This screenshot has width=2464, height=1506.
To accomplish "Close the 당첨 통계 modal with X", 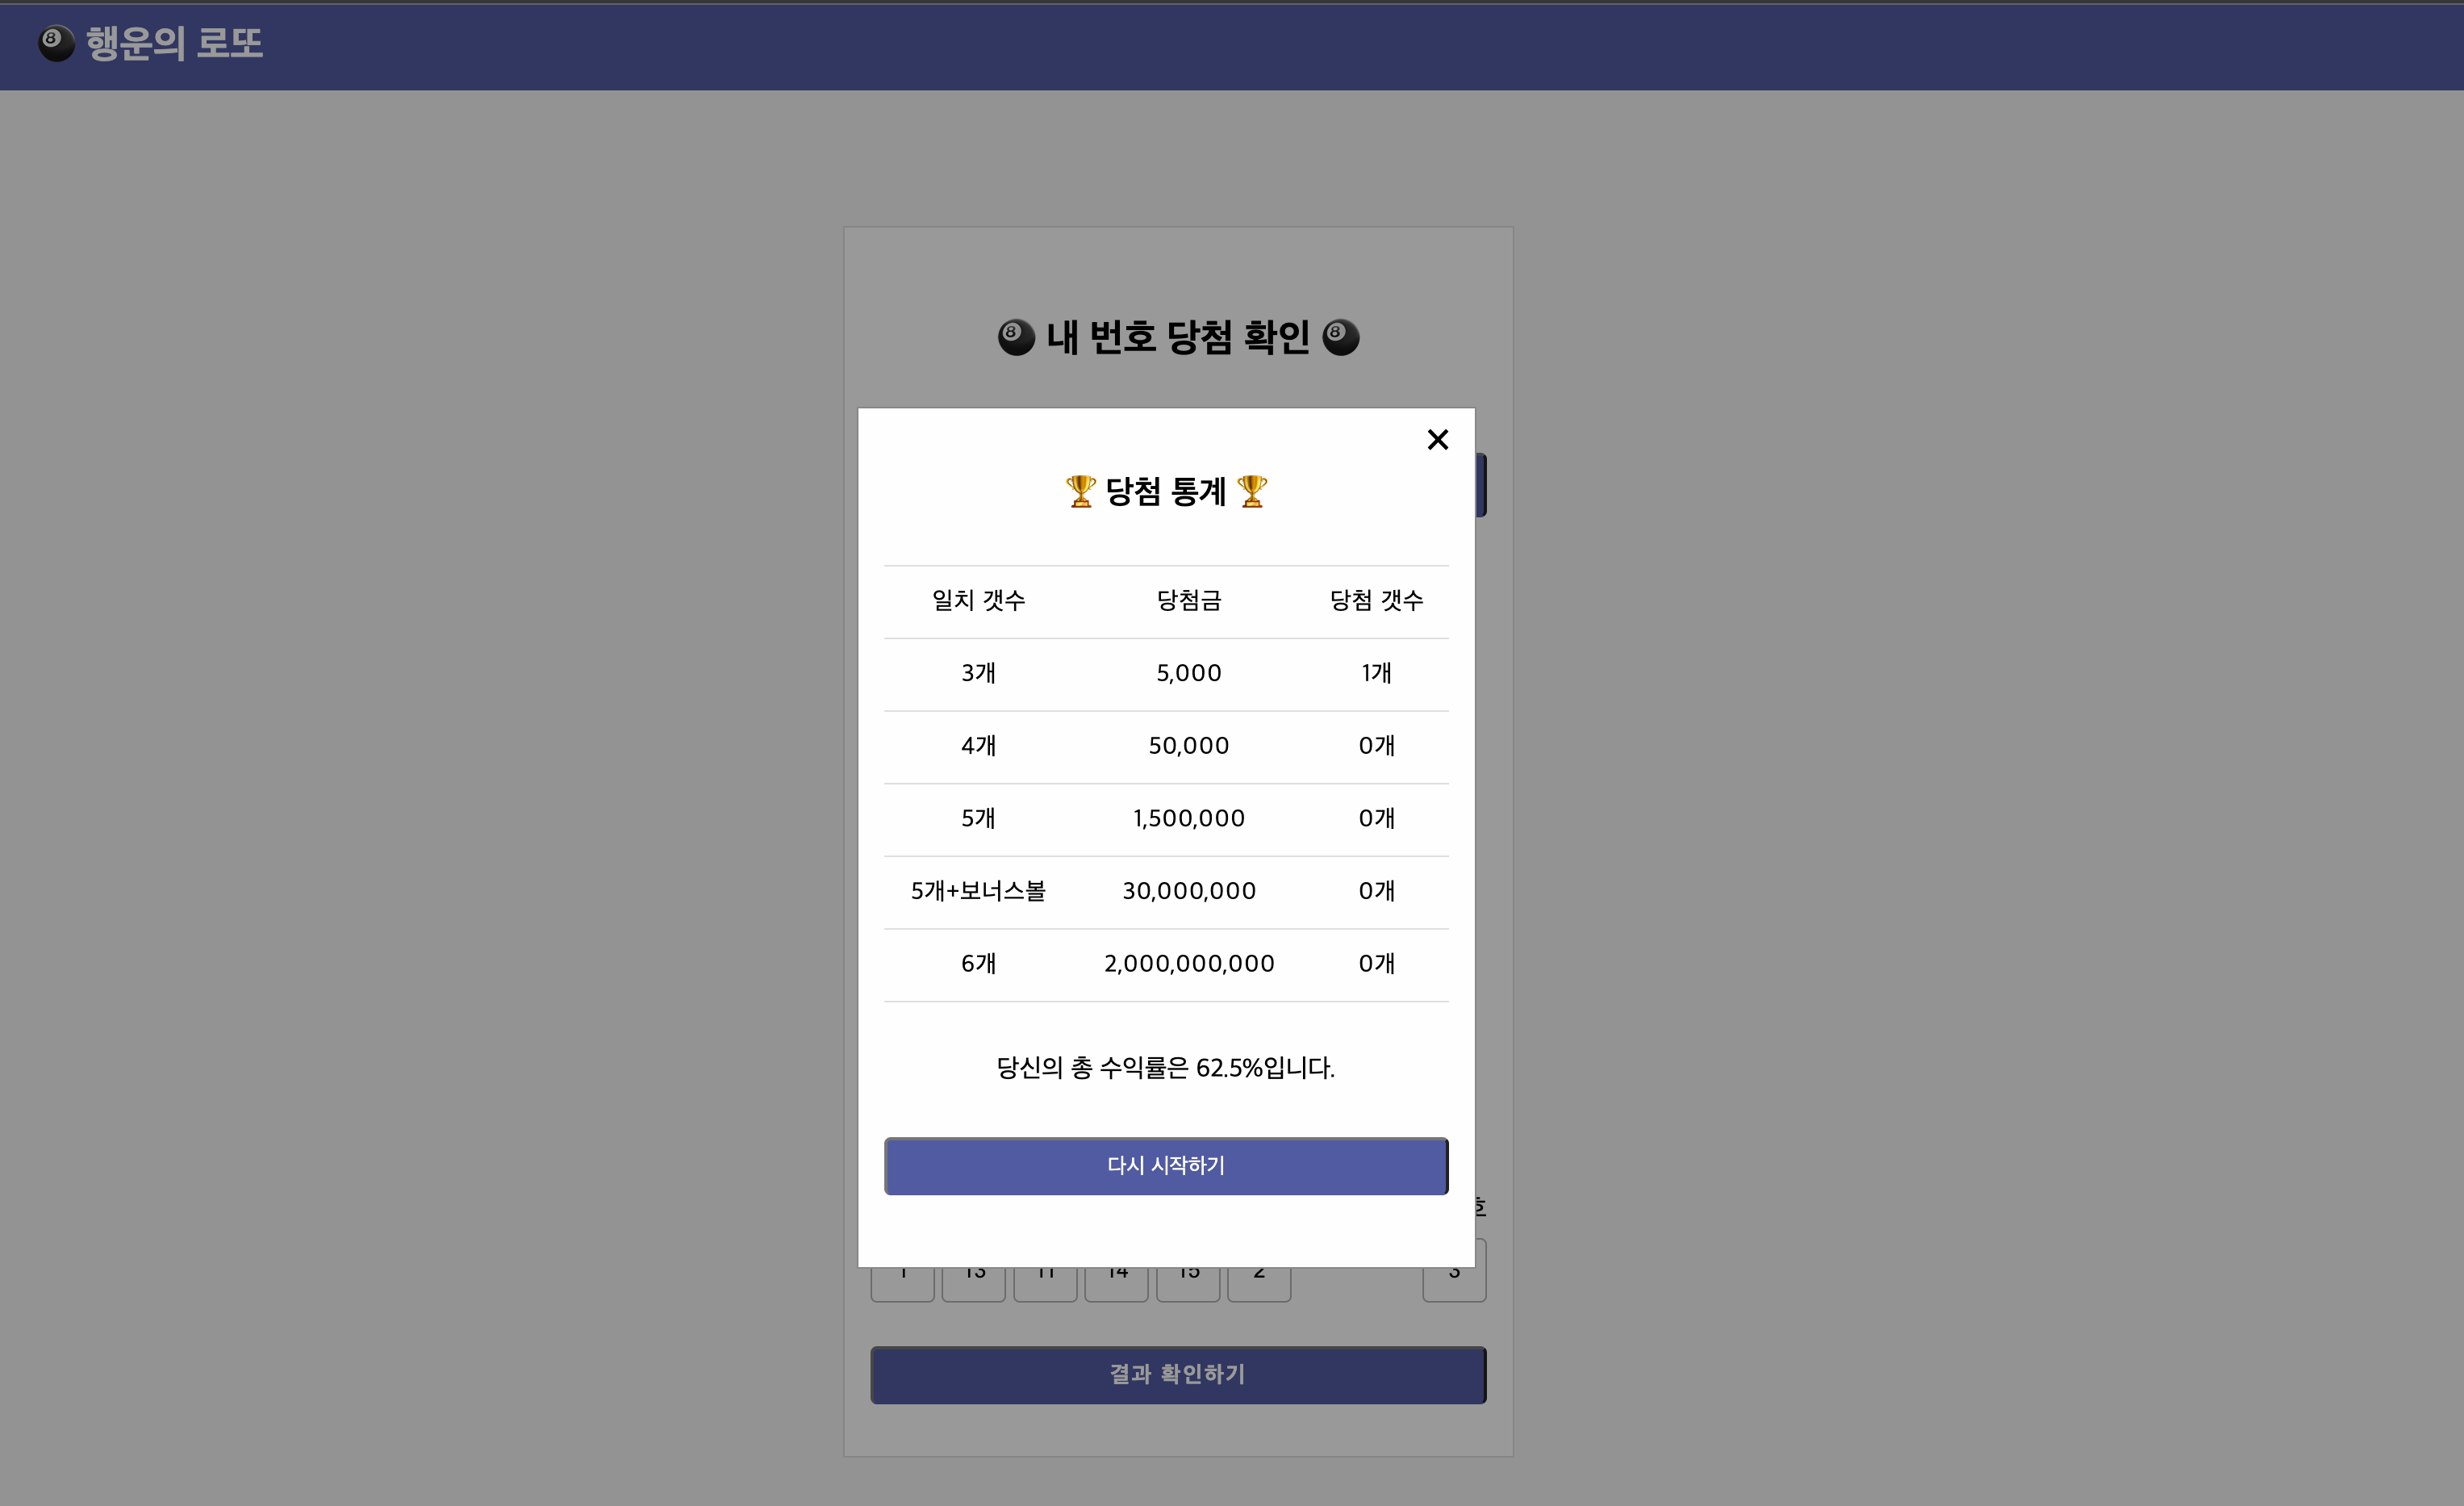I will point(1437,439).
